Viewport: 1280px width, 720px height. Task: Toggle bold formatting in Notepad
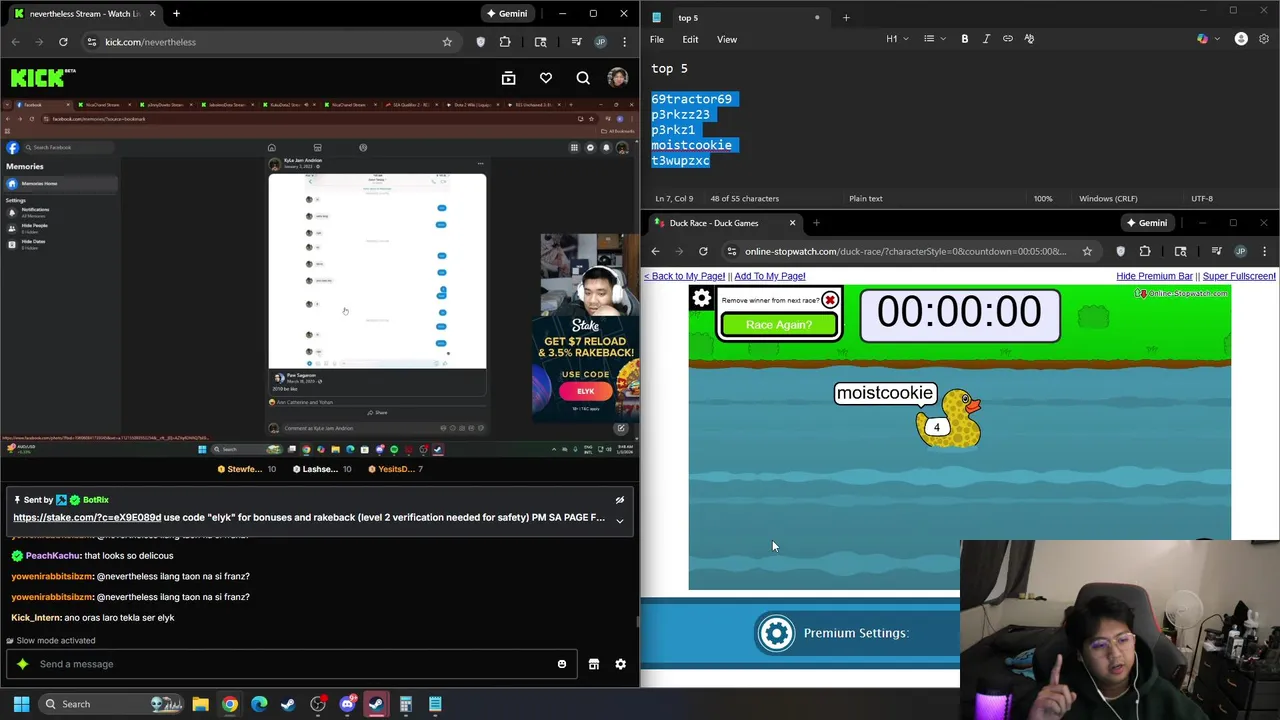pos(965,39)
